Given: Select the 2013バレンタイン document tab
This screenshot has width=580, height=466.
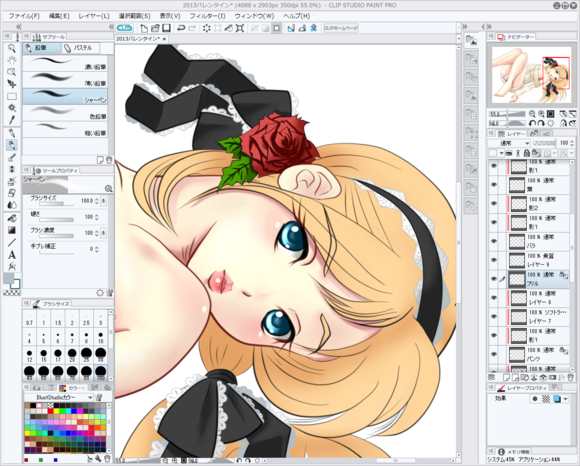Looking at the screenshot, I should [141, 39].
